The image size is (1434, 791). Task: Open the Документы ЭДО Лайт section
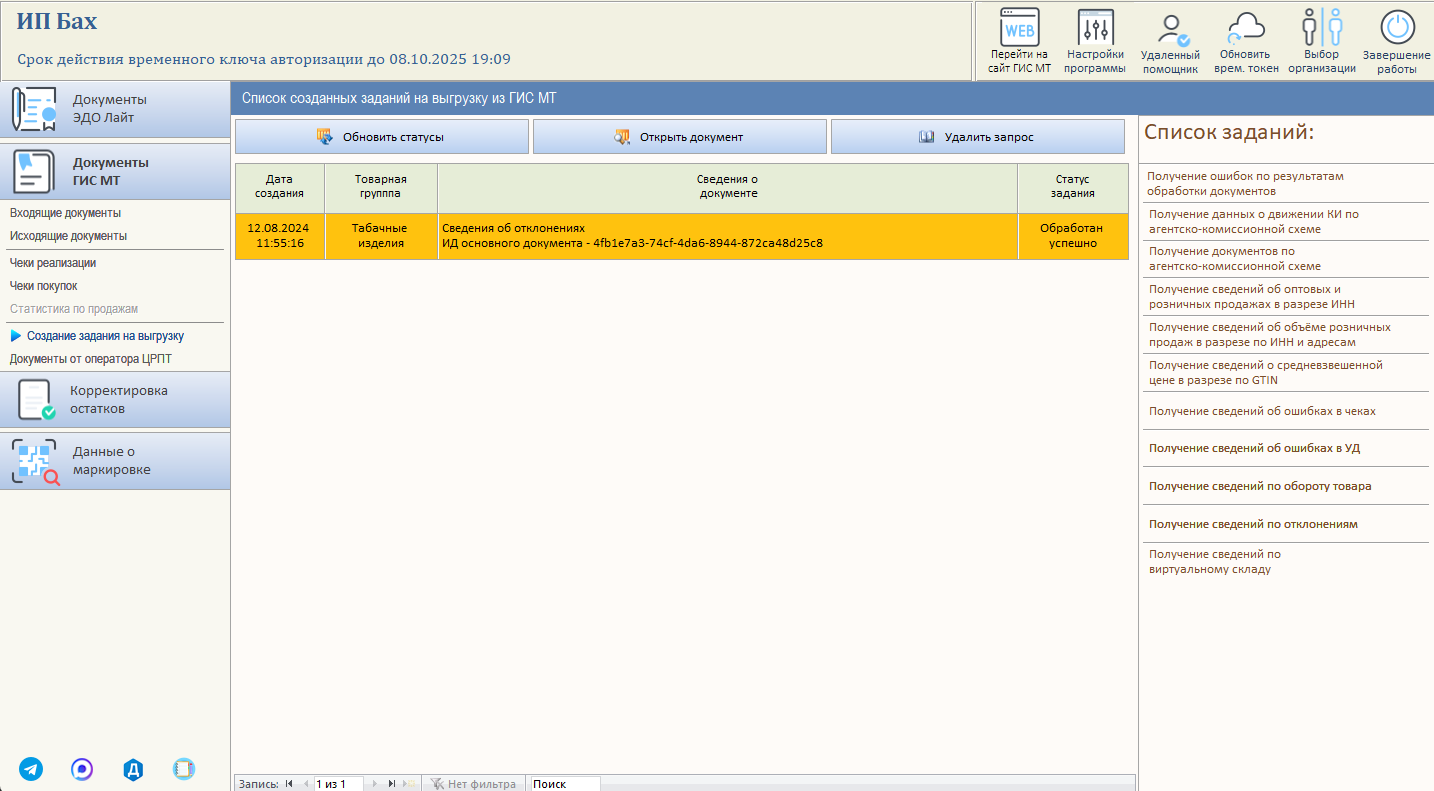pyautogui.click(x=115, y=109)
